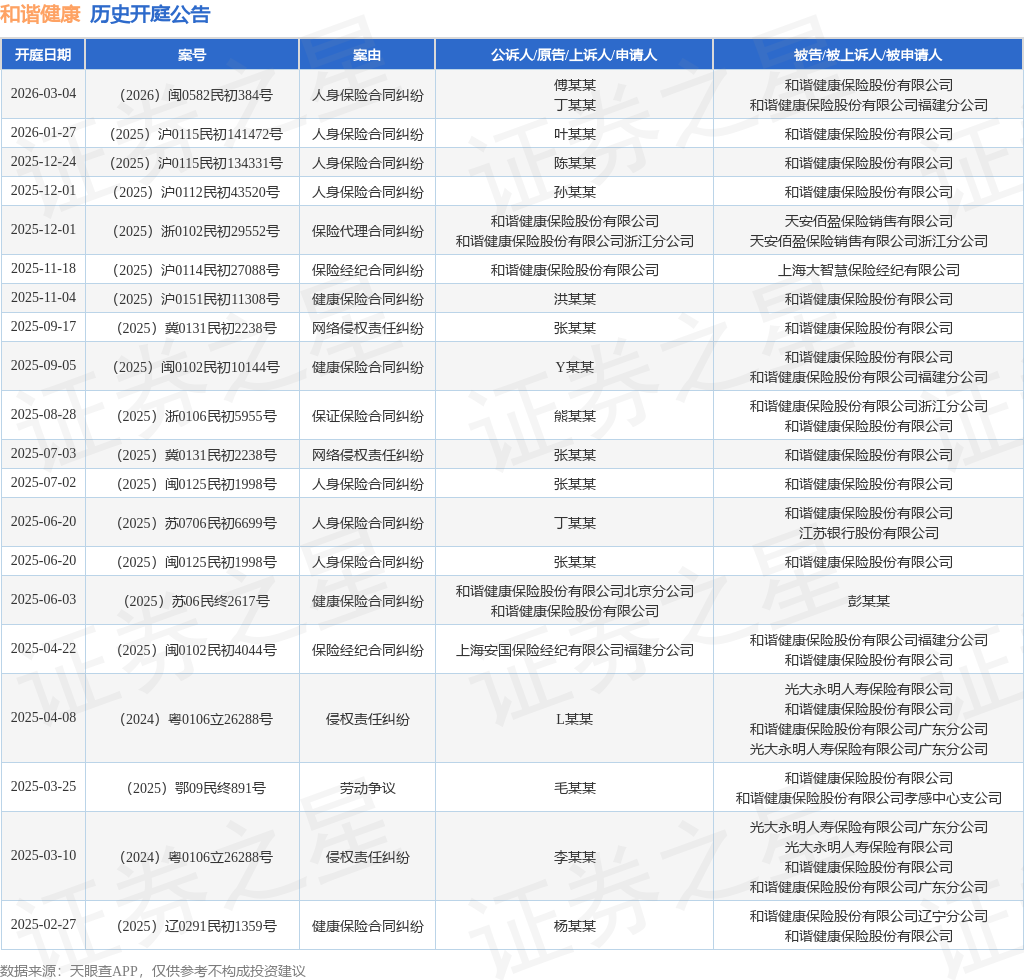Click plaintiff 傅某某
This screenshot has width=1024, height=980.
(x=574, y=86)
